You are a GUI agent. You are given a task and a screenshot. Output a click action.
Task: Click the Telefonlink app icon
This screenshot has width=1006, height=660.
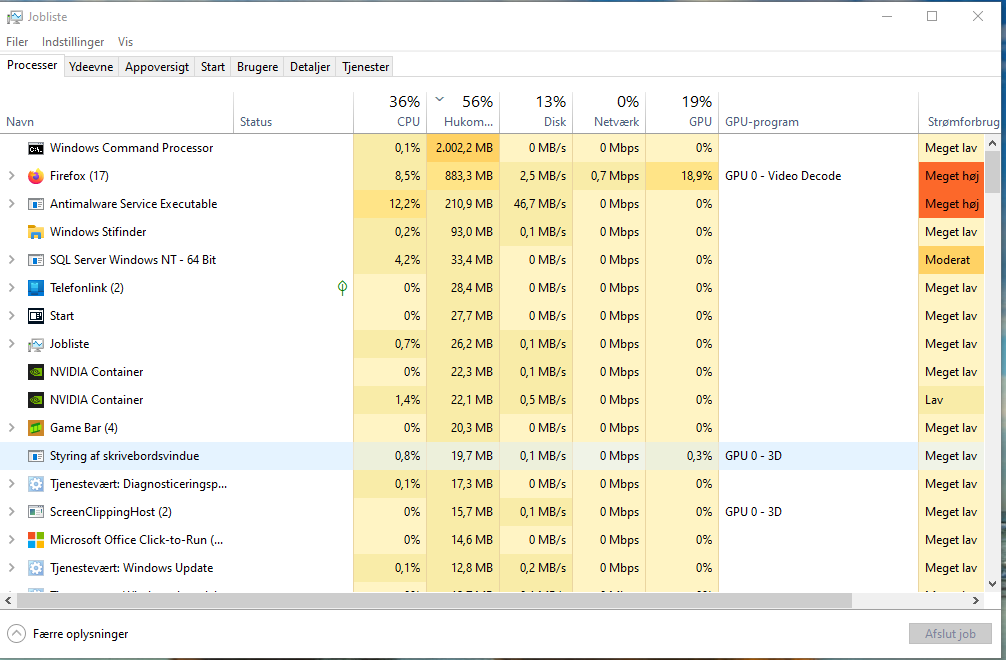click(x=36, y=288)
